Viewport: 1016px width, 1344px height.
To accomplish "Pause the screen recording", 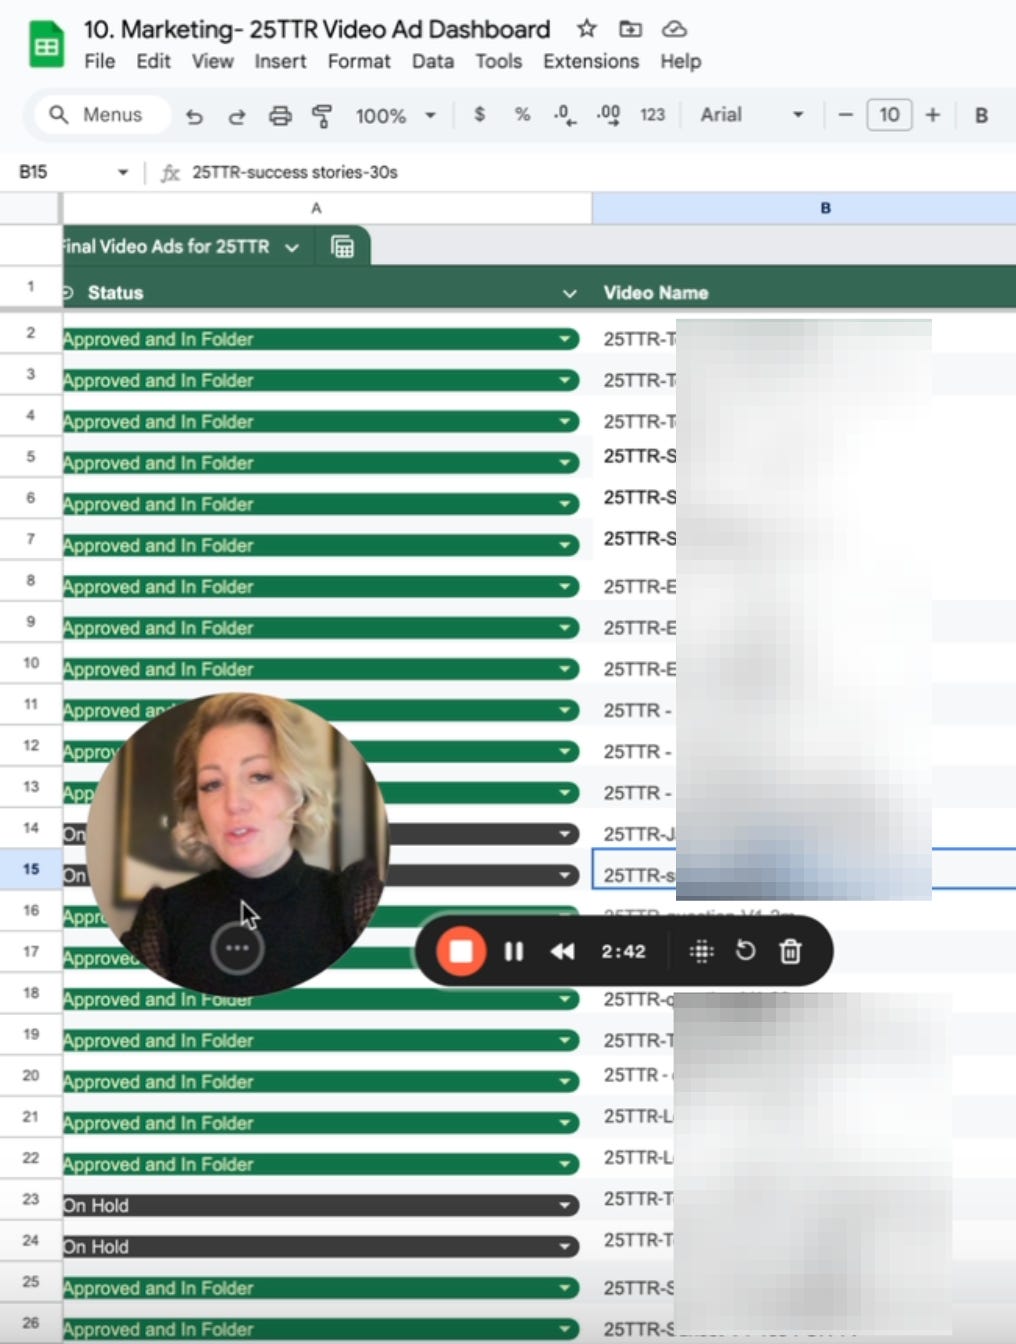I will click(514, 951).
